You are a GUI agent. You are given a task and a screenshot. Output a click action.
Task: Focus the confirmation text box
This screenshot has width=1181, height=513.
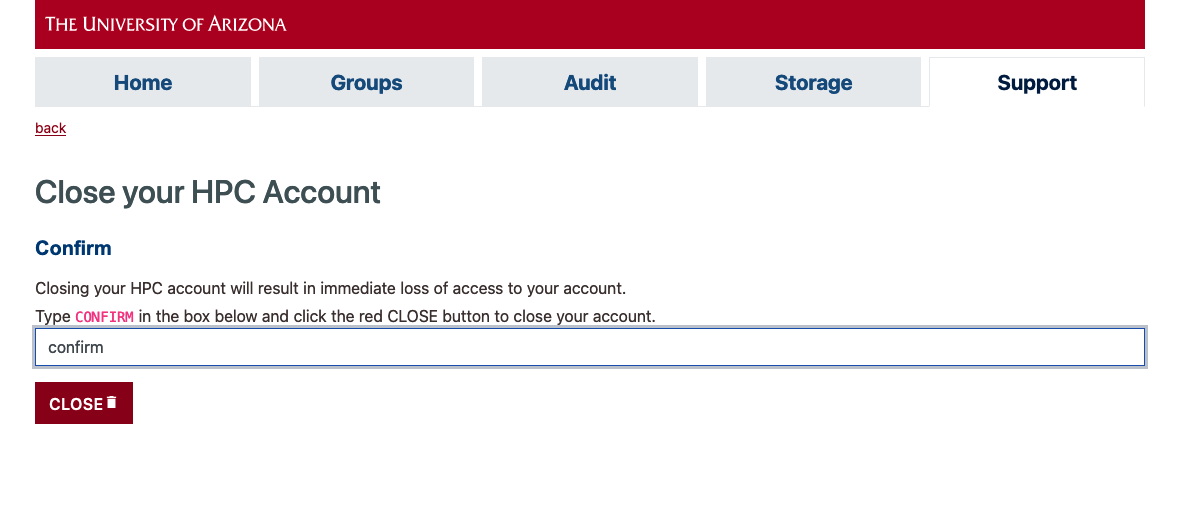[x=590, y=347]
